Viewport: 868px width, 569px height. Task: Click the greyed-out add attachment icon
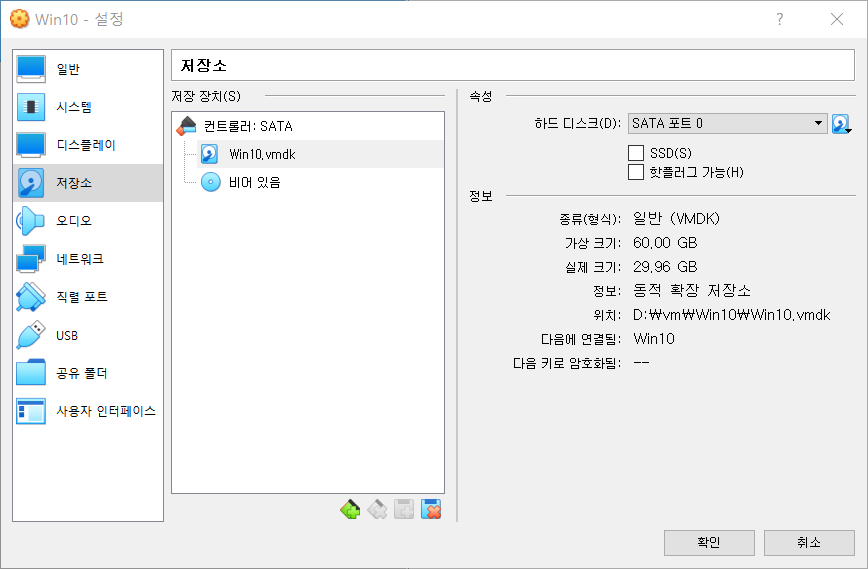[404, 509]
